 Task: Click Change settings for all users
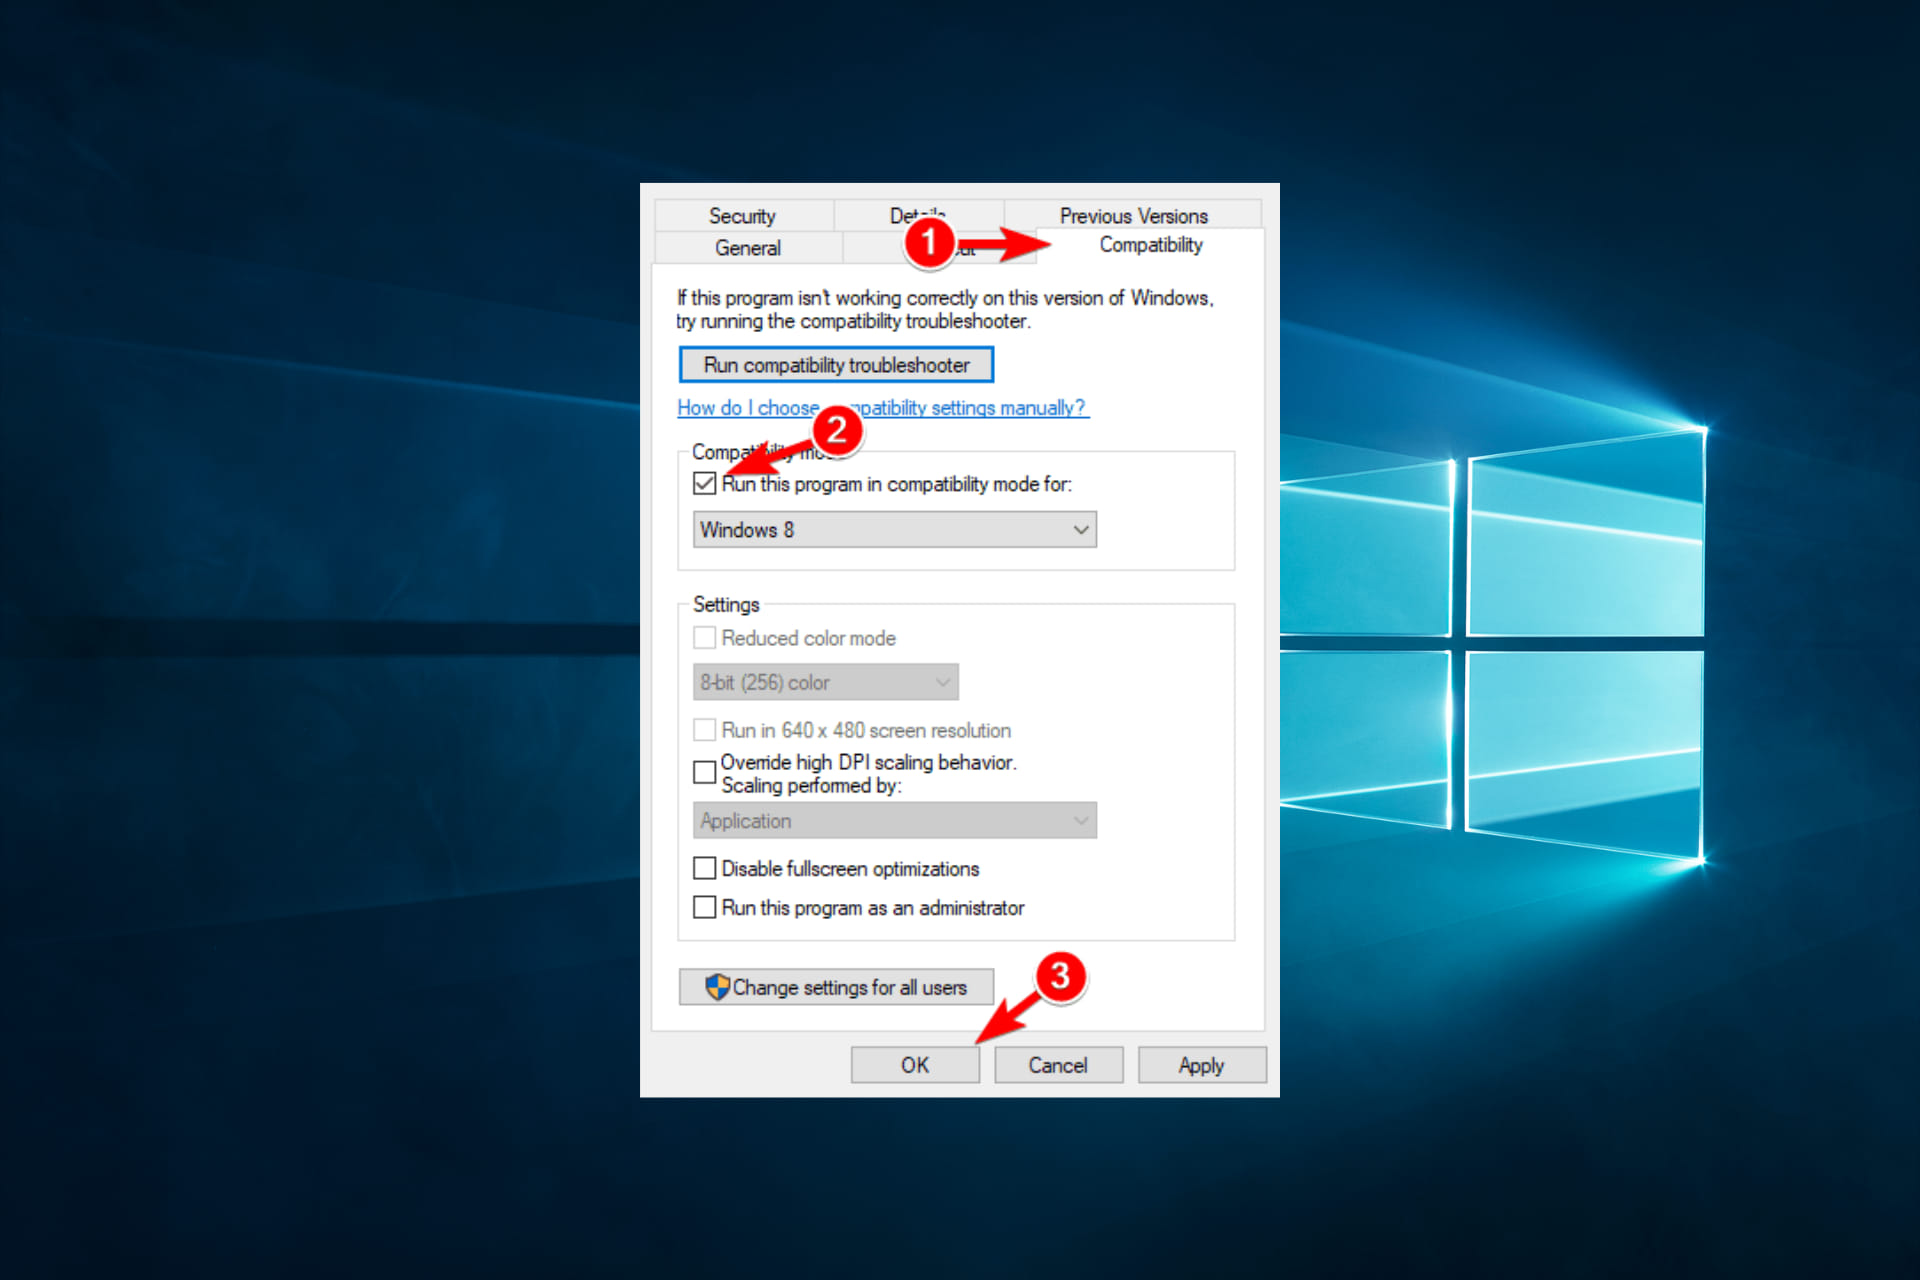point(836,987)
